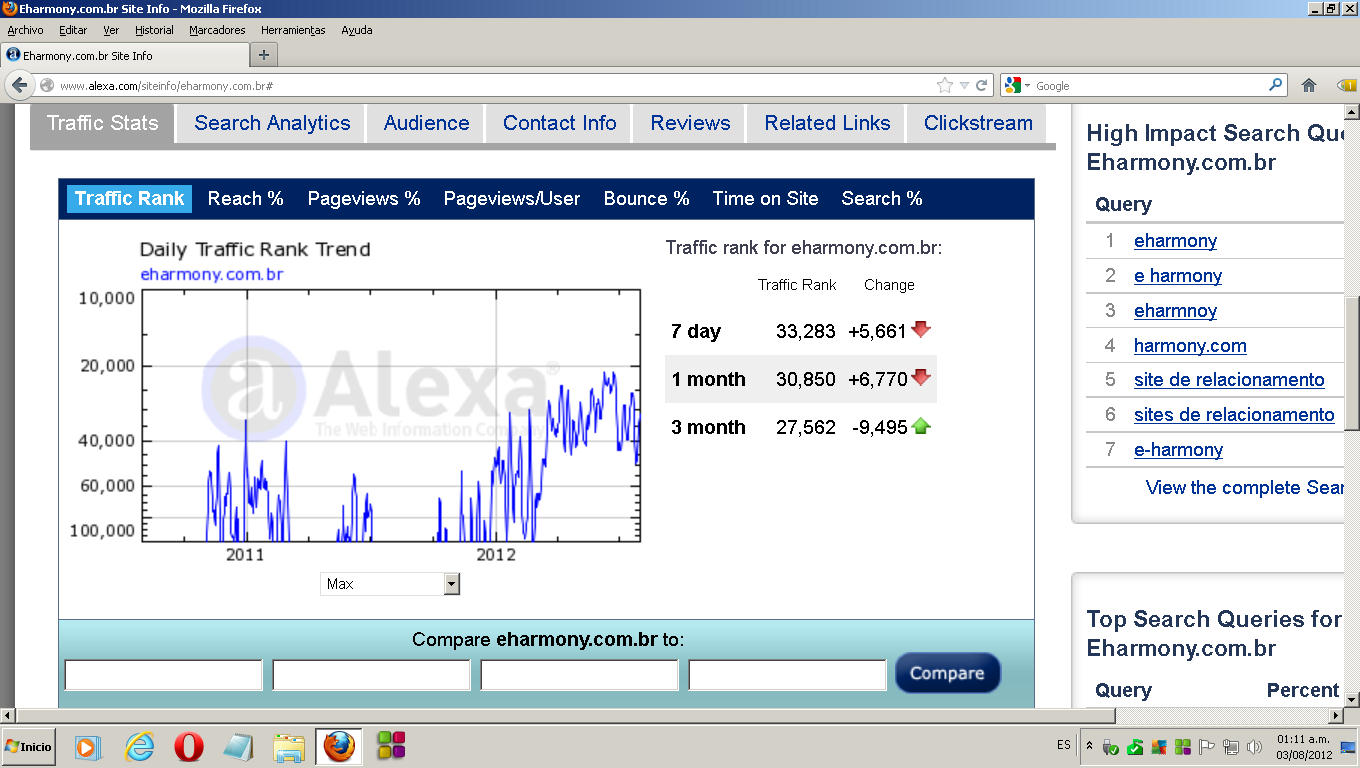The height and width of the screenshot is (768, 1360).
Task: Open the AVG antivirus tray icon
Action: [x=1159, y=747]
